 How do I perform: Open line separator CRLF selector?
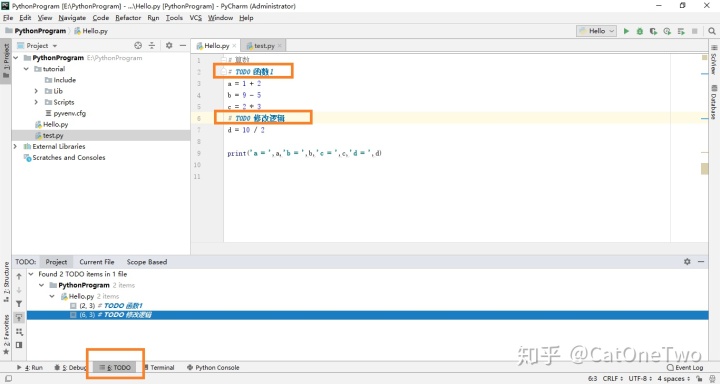(613, 379)
